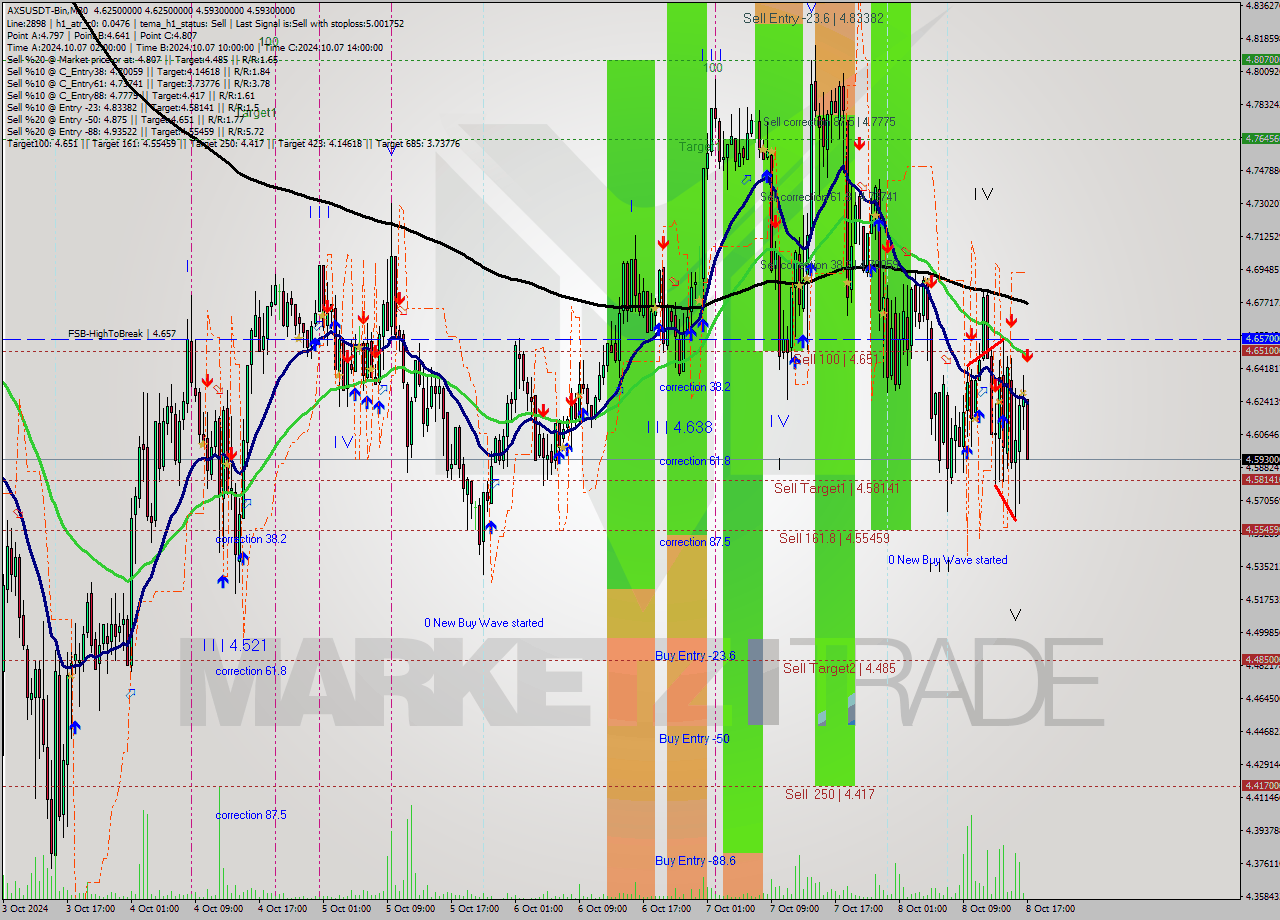The image size is (1280, 920).
Task: Click the '6 Oct 01:00' time axis label
Action: (x=540, y=909)
